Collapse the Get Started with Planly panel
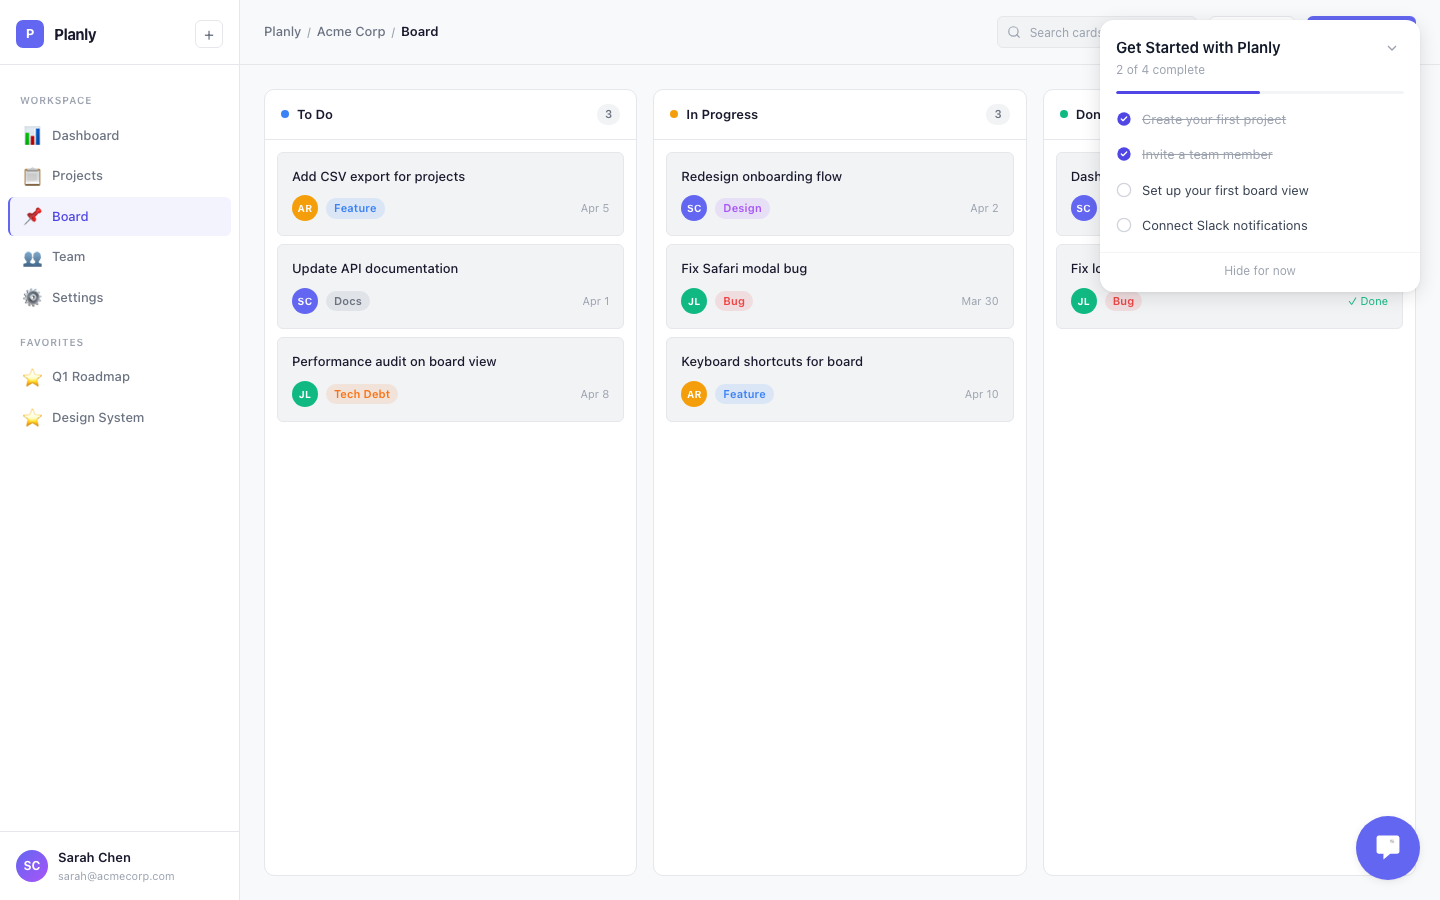Image resolution: width=1440 pixels, height=900 pixels. pos(1391,48)
